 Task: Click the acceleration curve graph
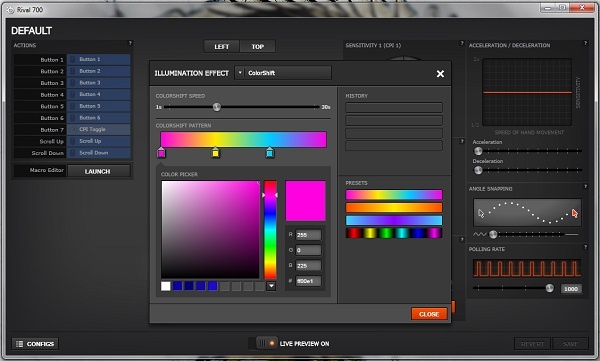[x=527, y=92]
